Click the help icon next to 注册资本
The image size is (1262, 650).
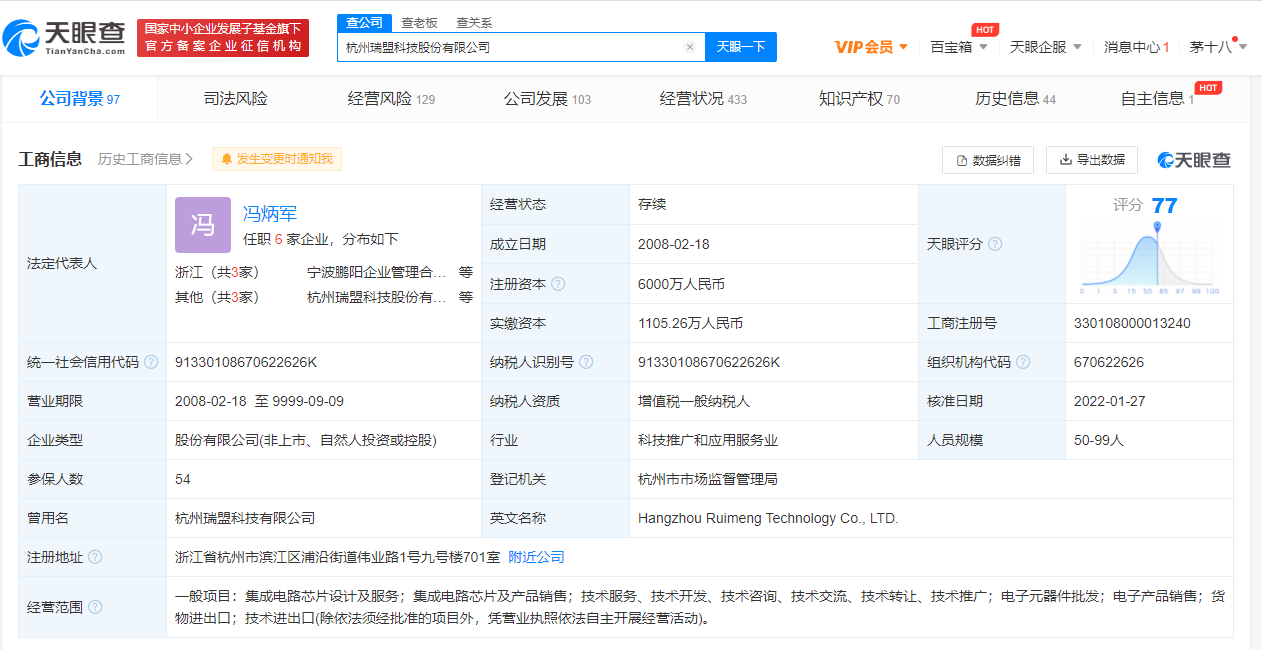click(x=558, y=284)
